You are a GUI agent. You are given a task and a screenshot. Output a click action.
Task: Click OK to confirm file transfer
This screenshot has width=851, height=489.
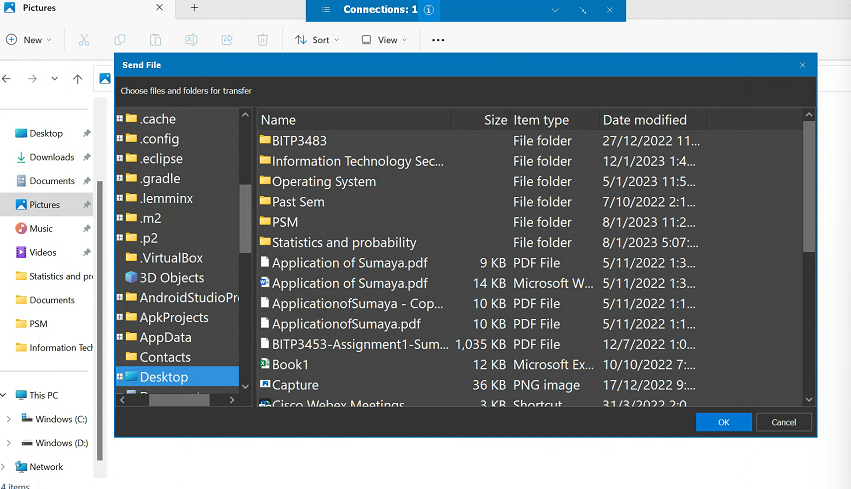723,422
